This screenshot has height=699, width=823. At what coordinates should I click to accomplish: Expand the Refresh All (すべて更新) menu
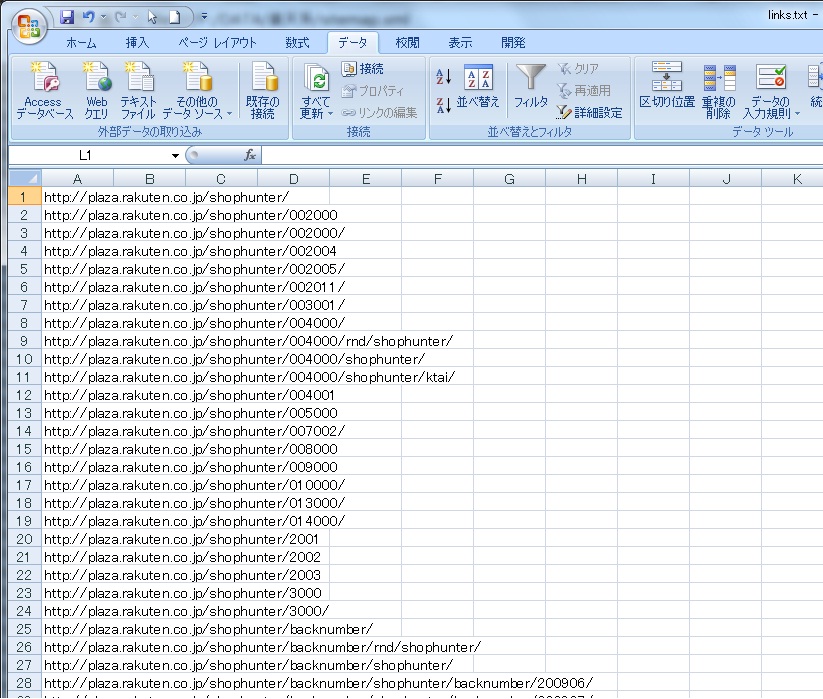(317, 113)
